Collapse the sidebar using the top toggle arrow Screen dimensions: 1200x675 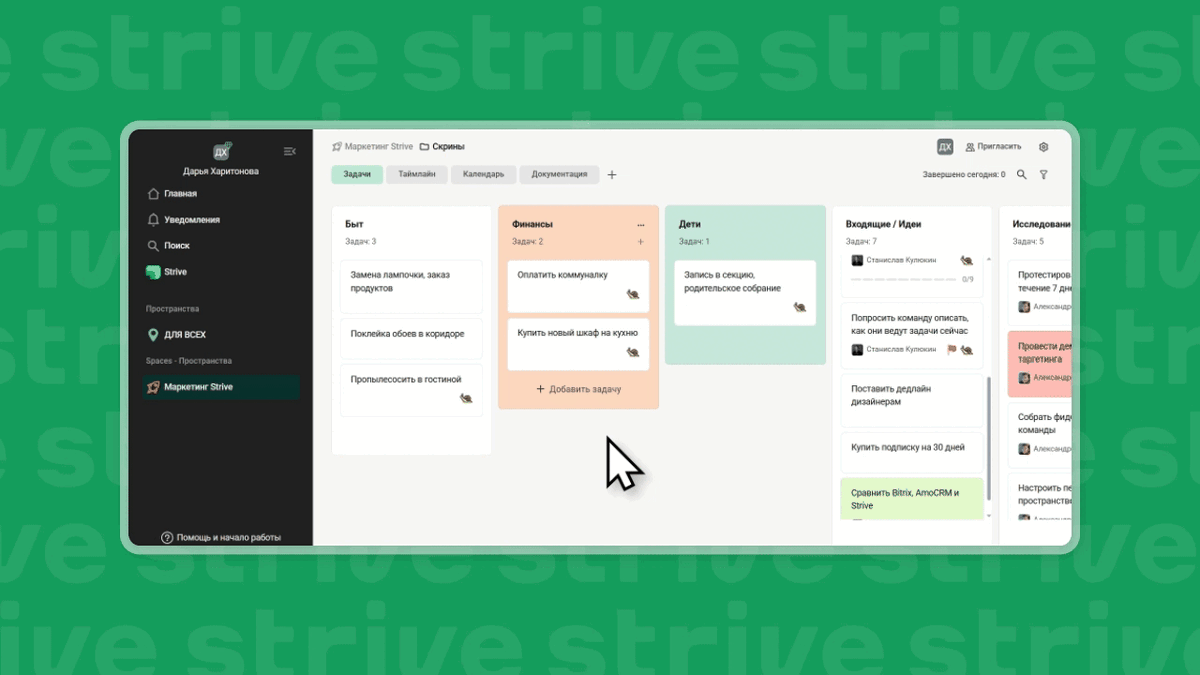click(x=289, y=151)
